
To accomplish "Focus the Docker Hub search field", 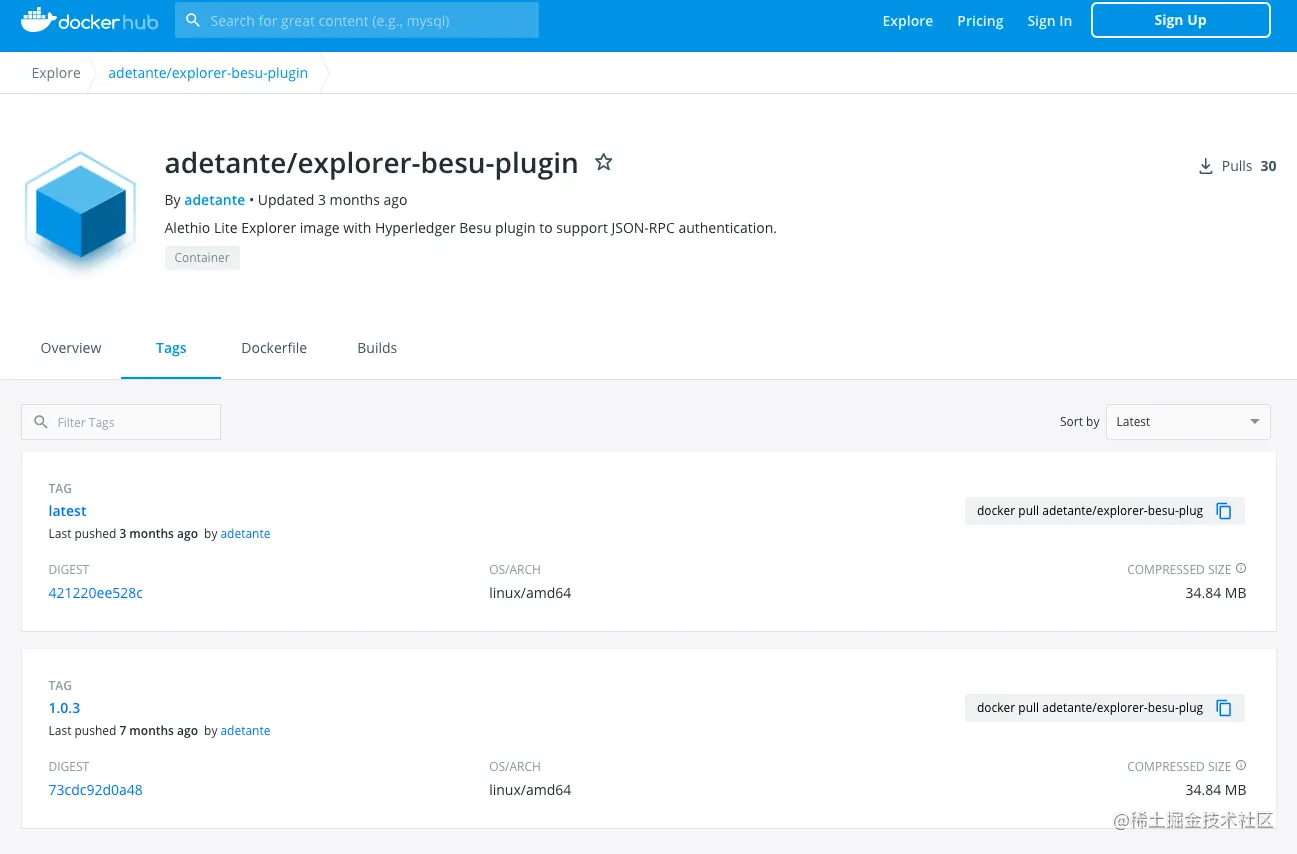I will coord(357,20).
